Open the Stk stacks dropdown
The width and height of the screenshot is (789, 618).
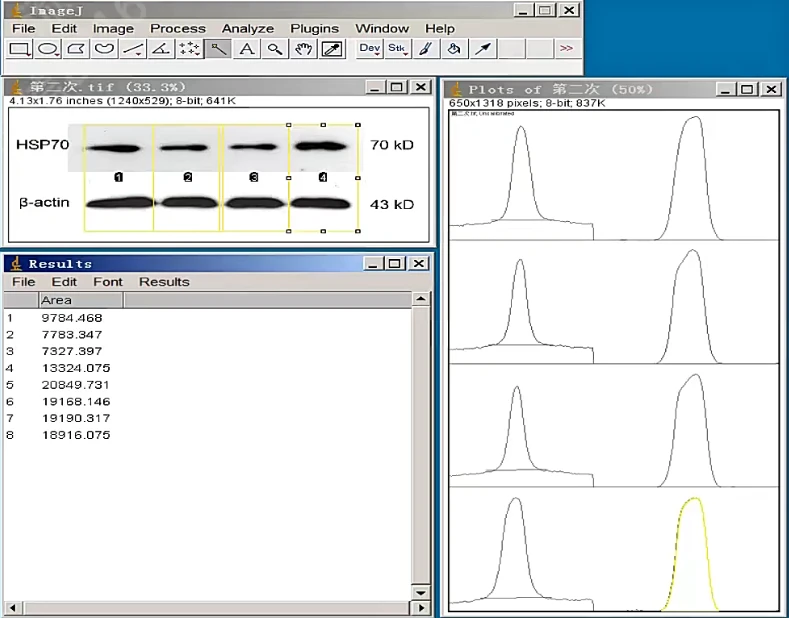(x=397, y=49)
